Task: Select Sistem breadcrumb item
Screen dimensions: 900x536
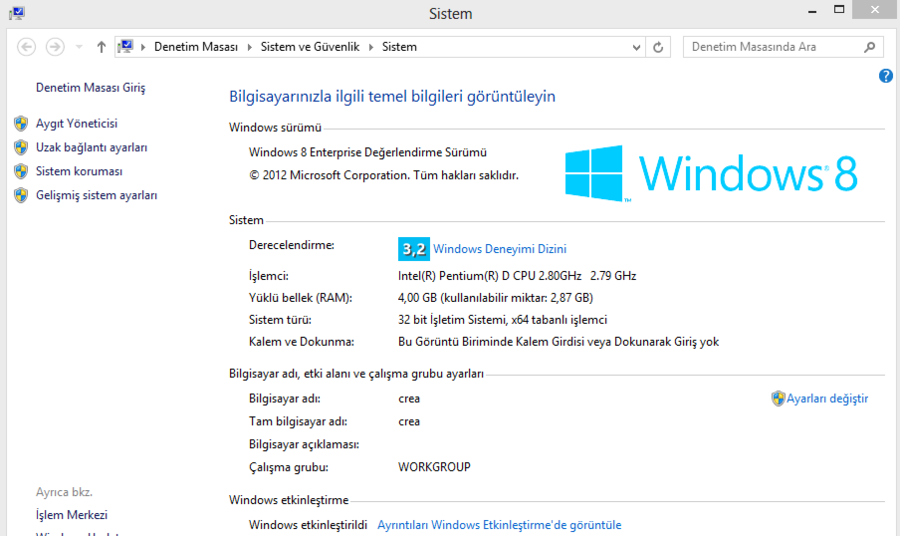Action: click(399, 47)
